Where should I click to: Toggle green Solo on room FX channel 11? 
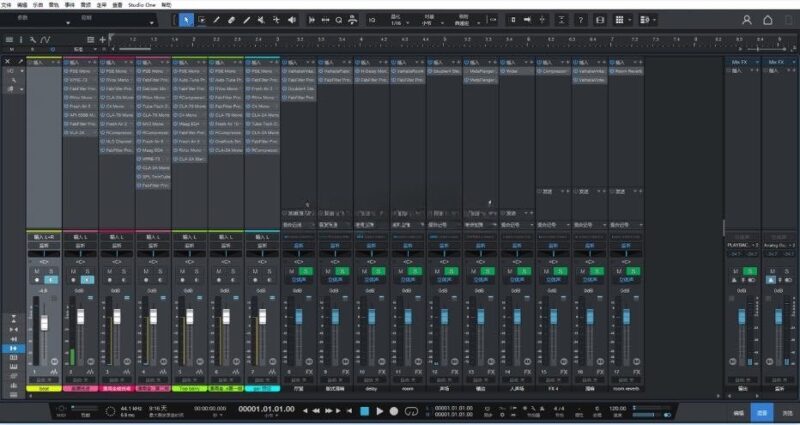[x=414, y=271]
